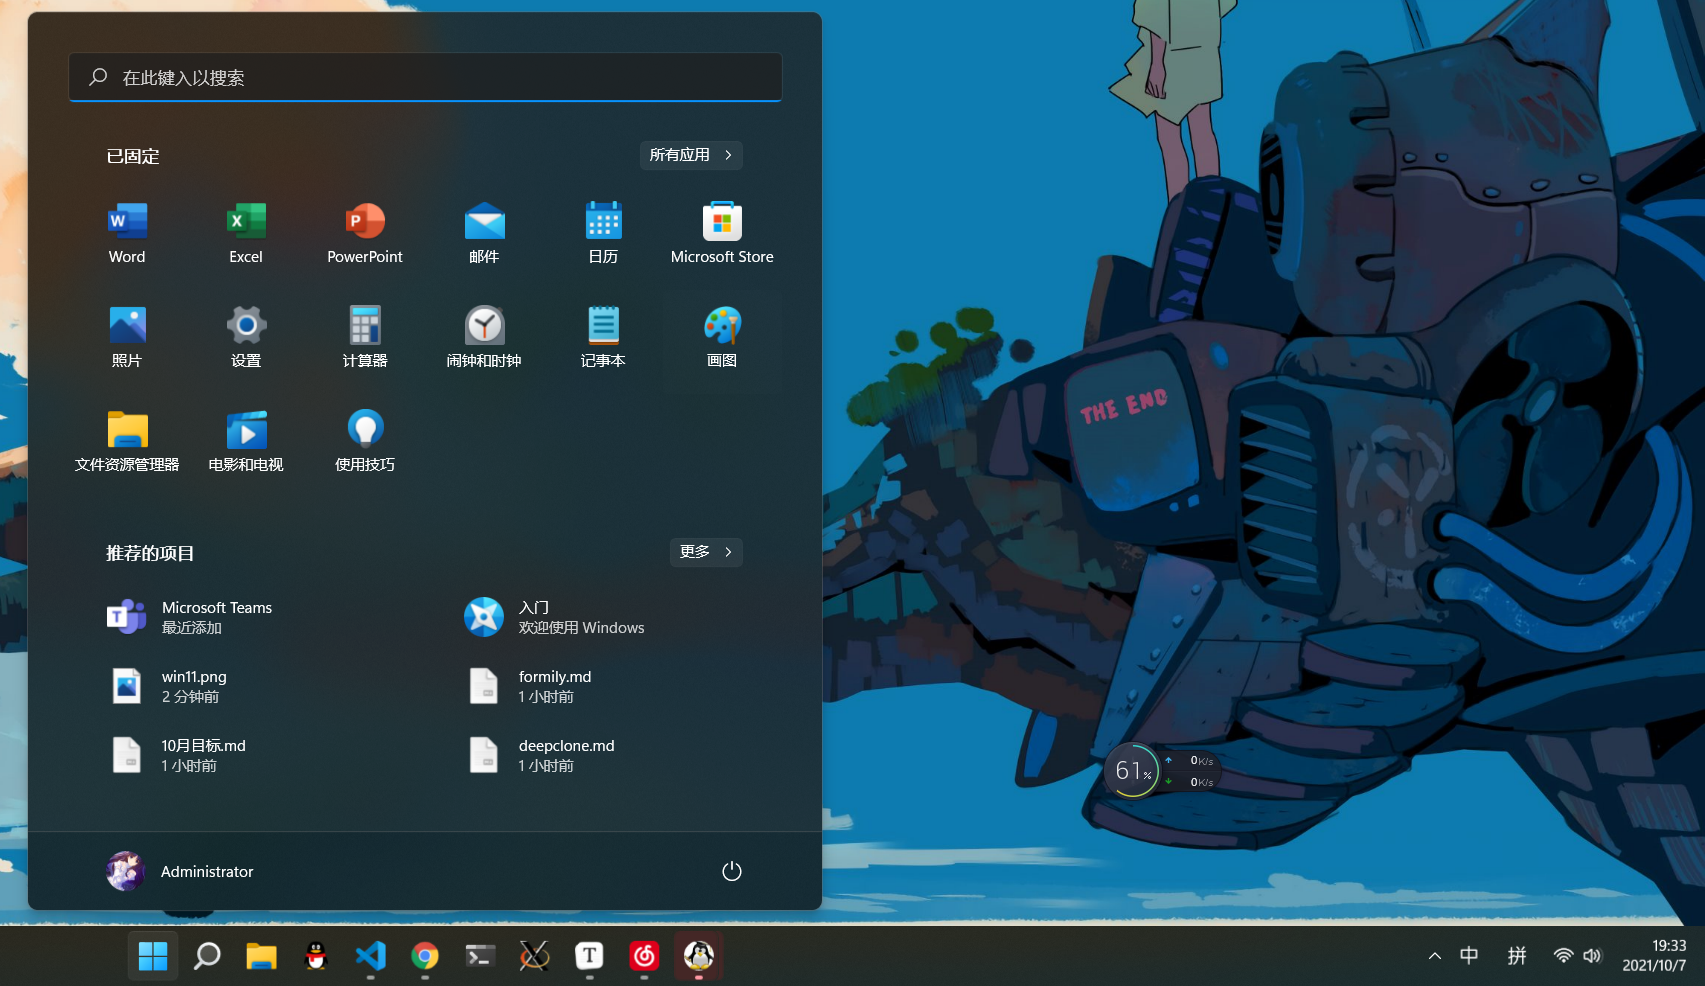Launch 计算器 calculator

[365, 337]
